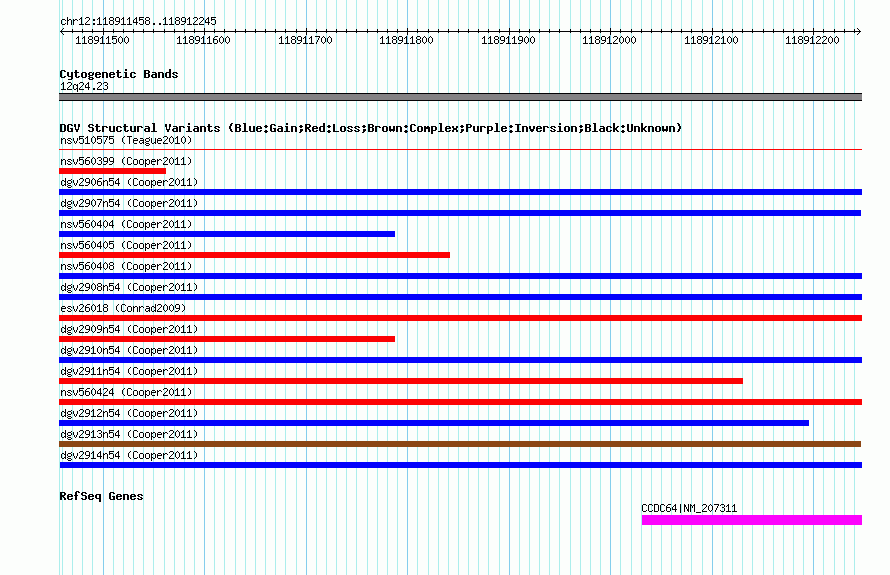The image size is (890, 575).
Task: Select the red esv26018 loss bar
Action: pos(460,318)
